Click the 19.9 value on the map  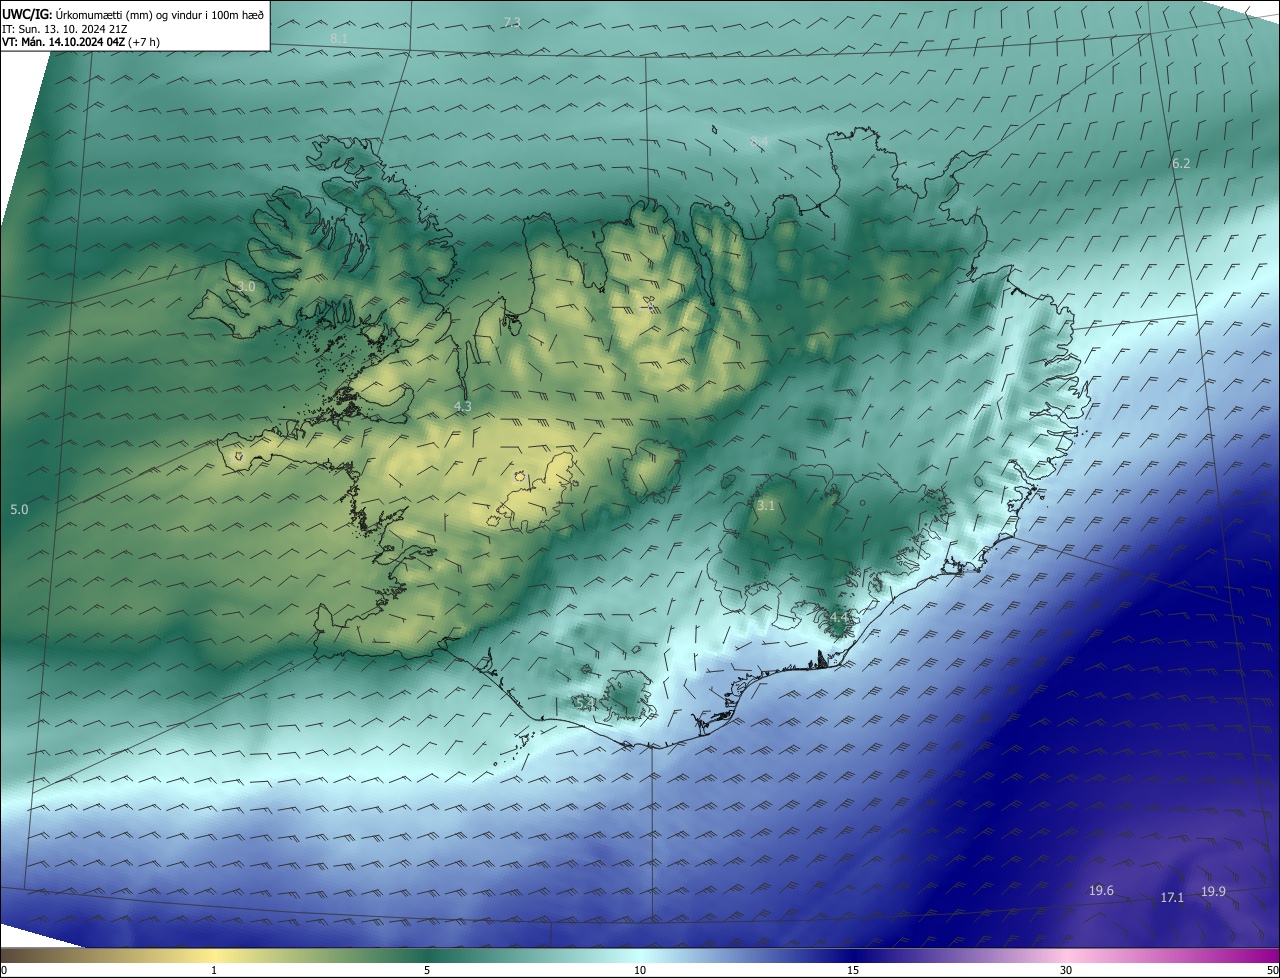point(1213,892)
